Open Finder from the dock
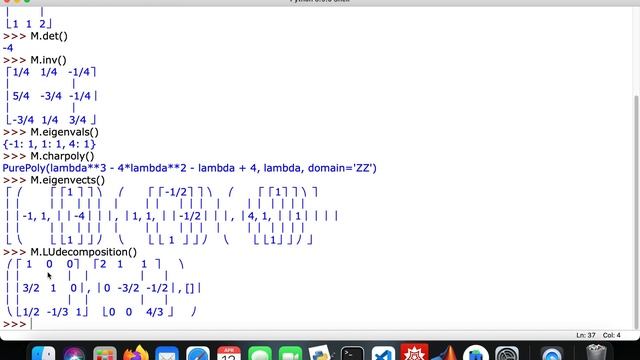 (43, 353)
